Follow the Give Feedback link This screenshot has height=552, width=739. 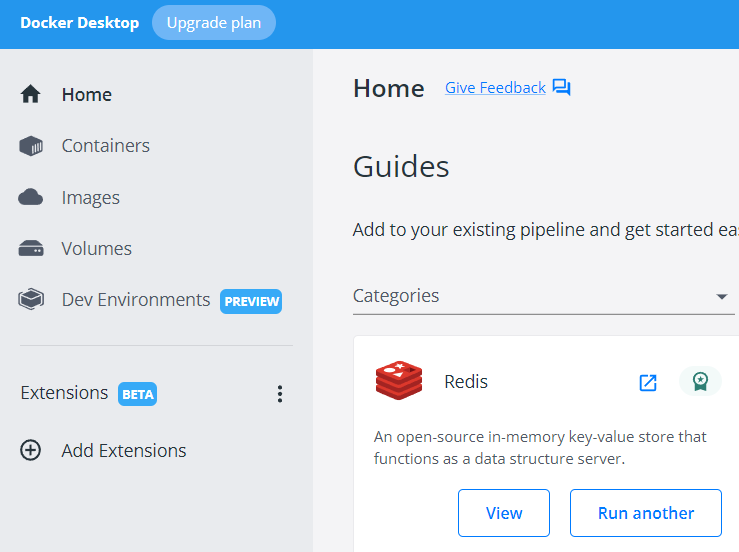495,88
